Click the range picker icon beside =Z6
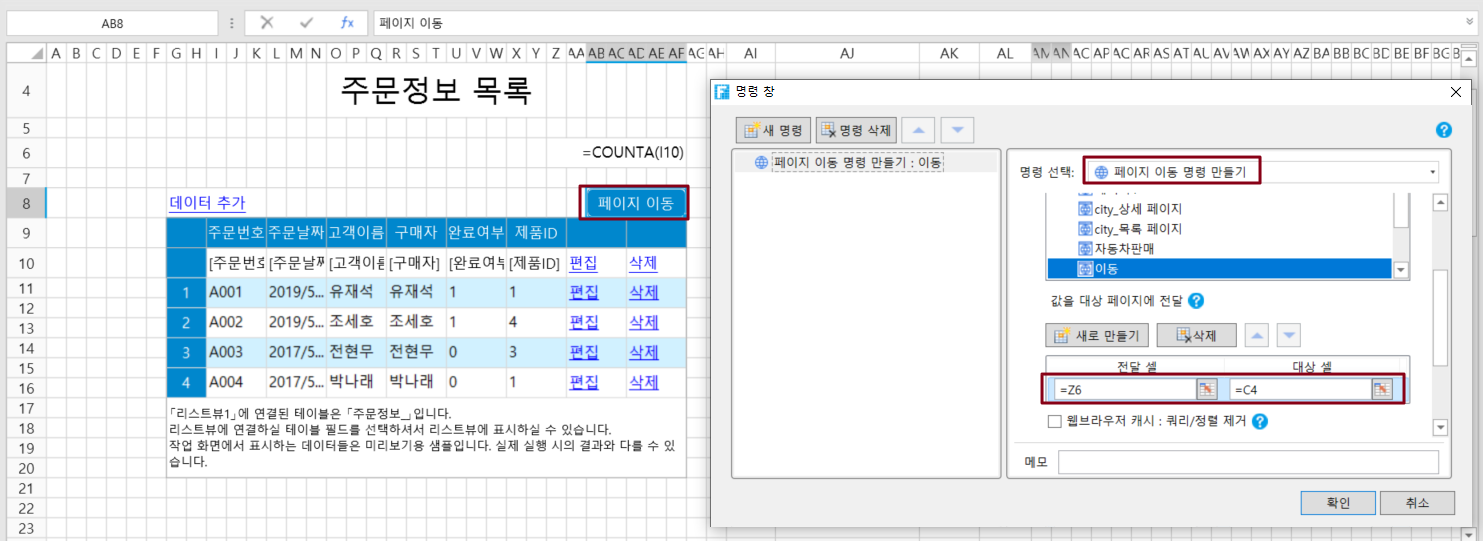1483x541 pixels. (1206, 390)
